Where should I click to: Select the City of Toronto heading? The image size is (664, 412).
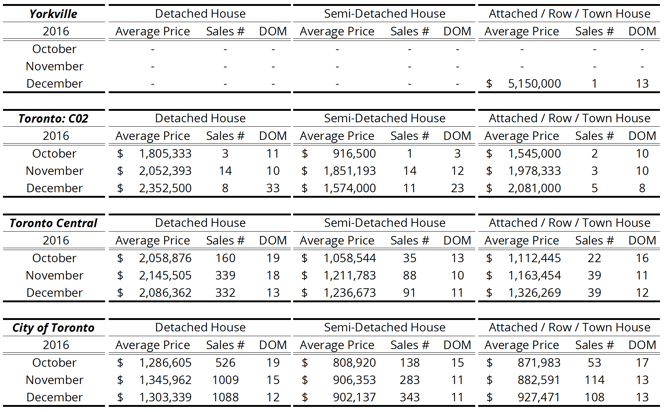(53, 327)
